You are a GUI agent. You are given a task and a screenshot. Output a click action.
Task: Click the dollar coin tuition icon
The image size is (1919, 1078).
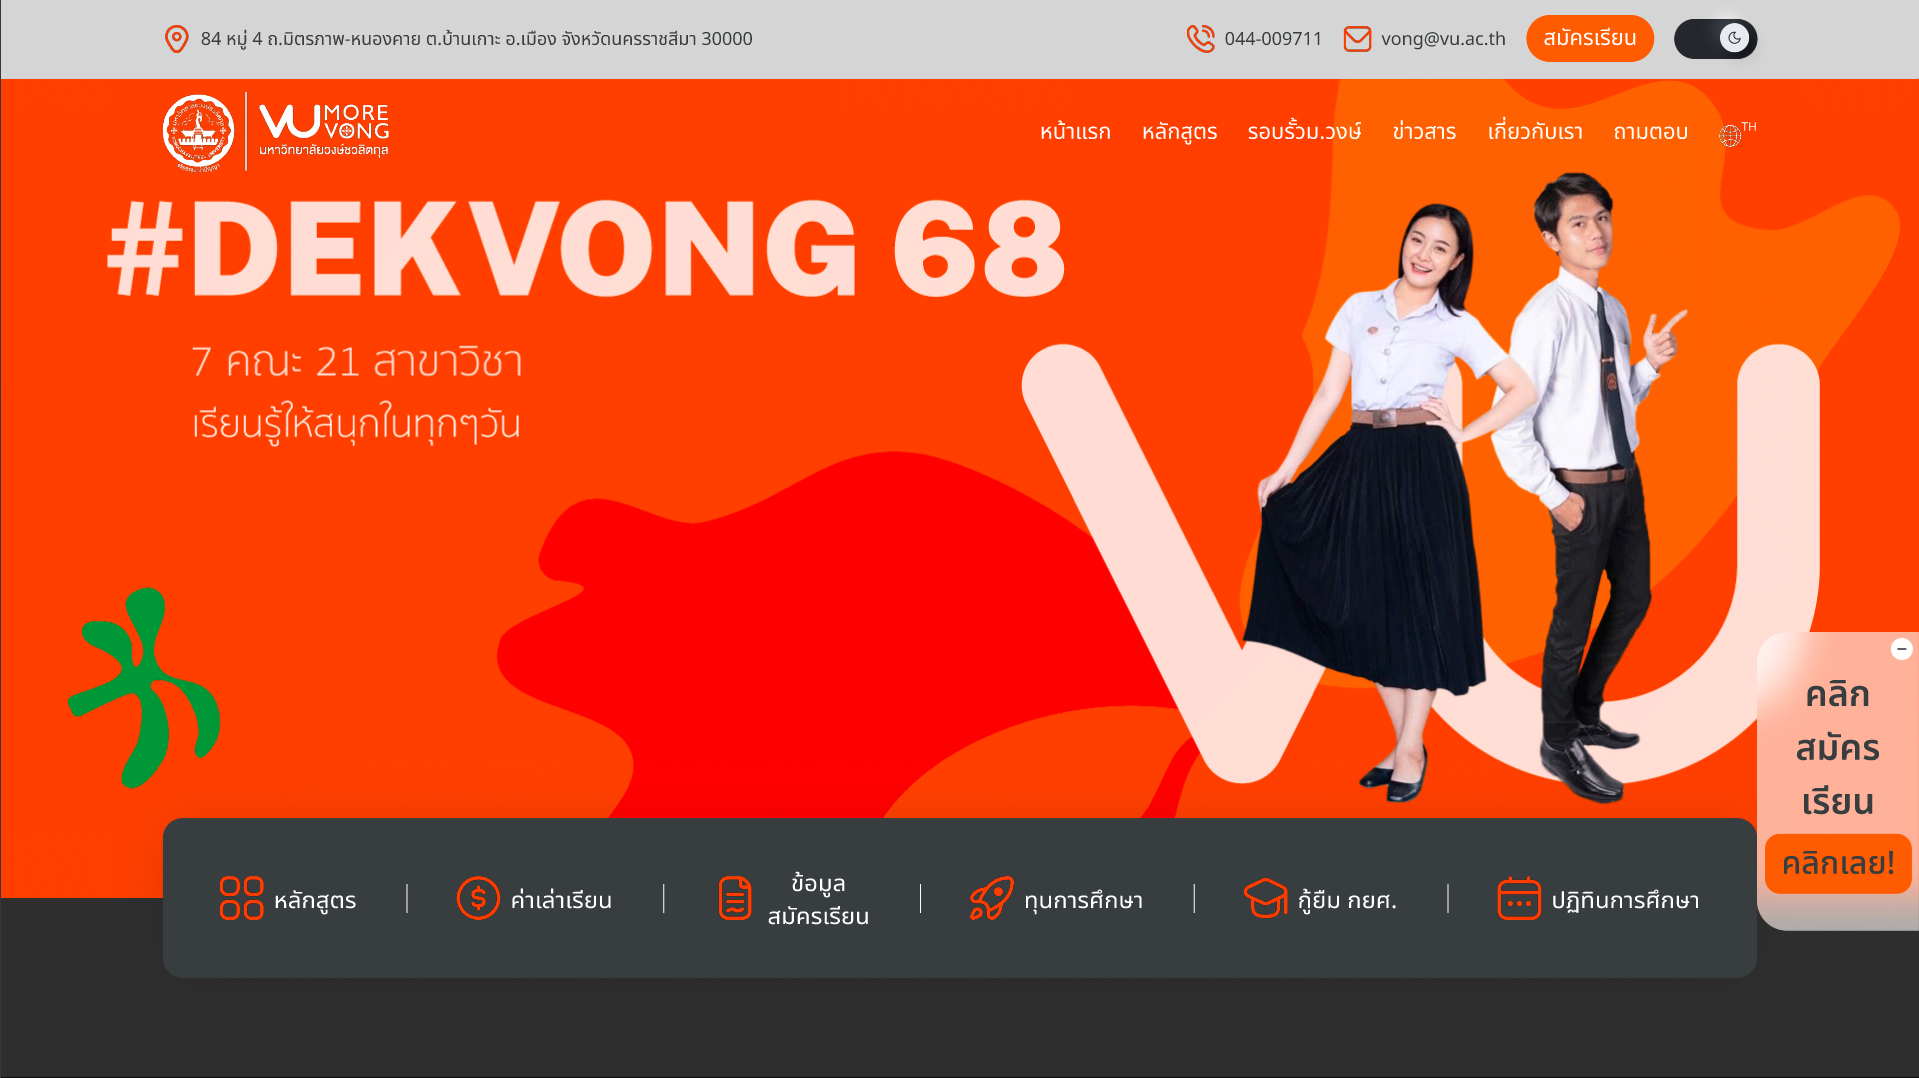[478, 898]
